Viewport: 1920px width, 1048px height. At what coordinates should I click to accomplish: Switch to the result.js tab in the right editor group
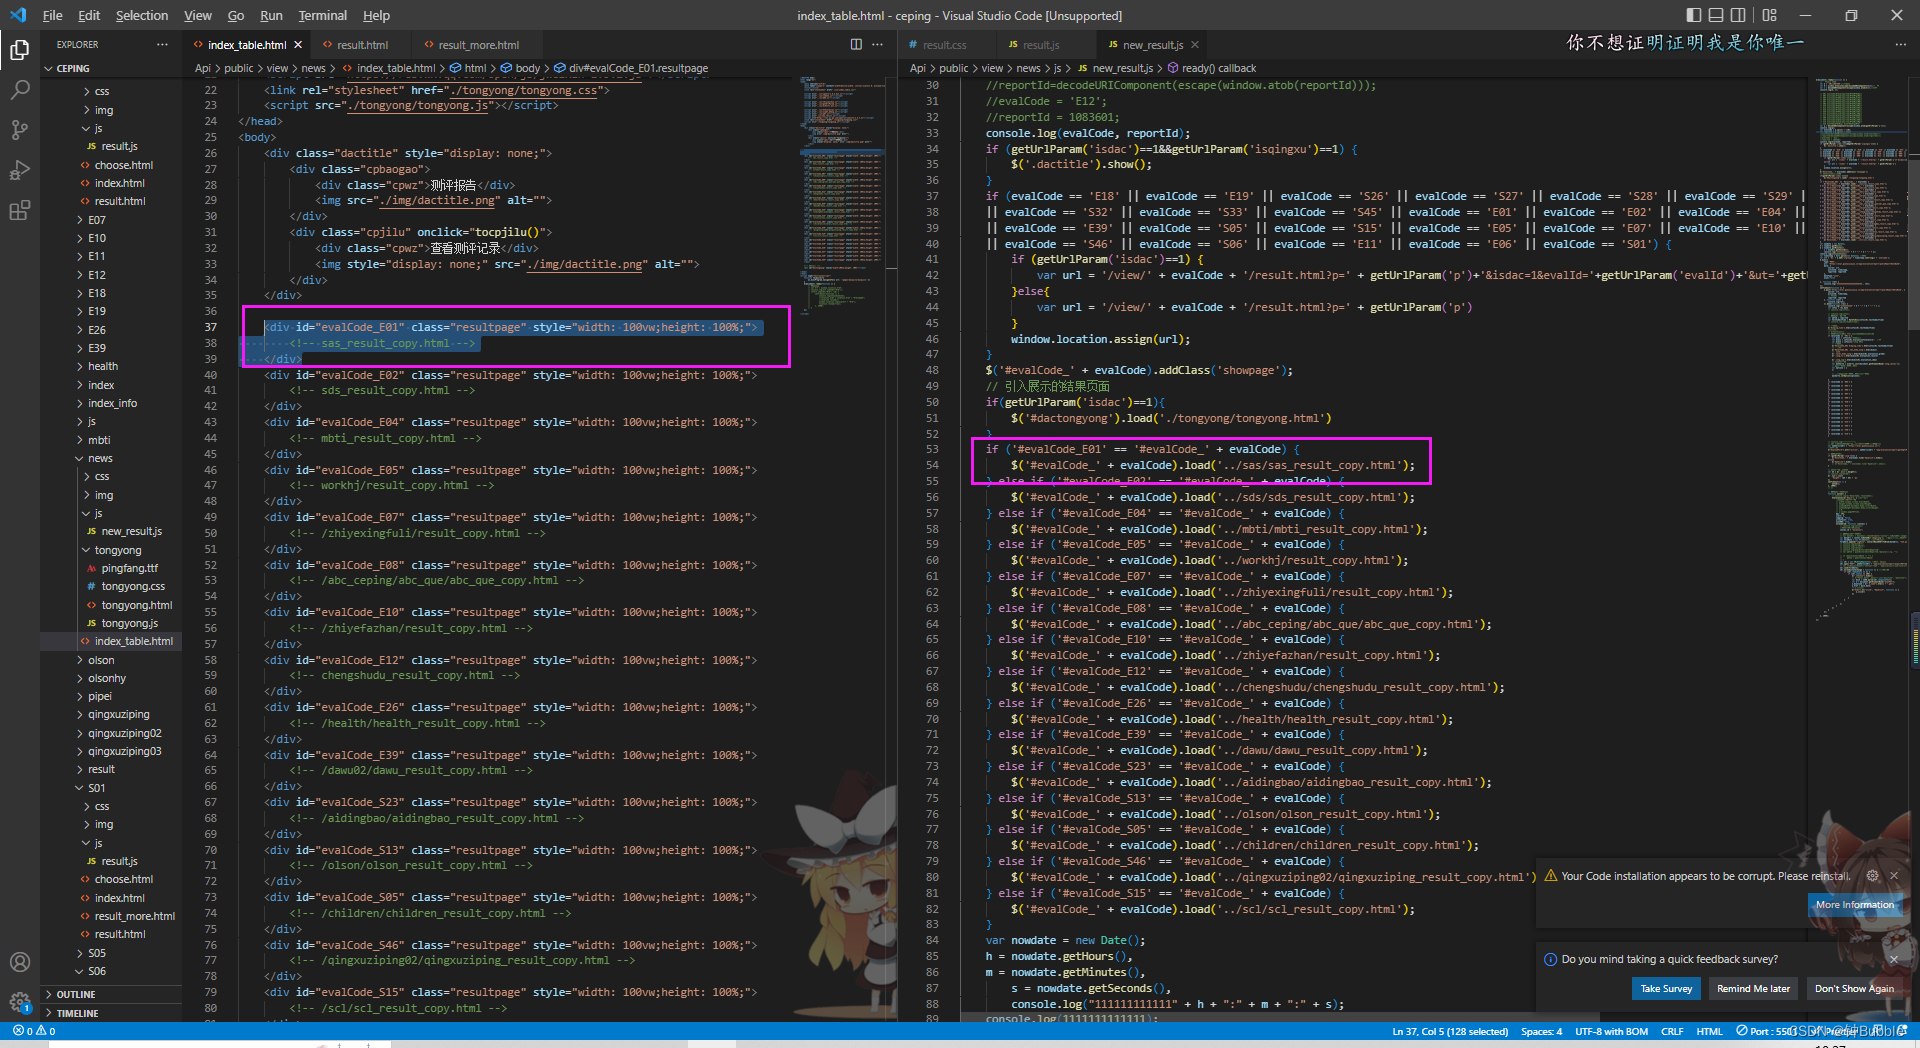(1040, 45)
